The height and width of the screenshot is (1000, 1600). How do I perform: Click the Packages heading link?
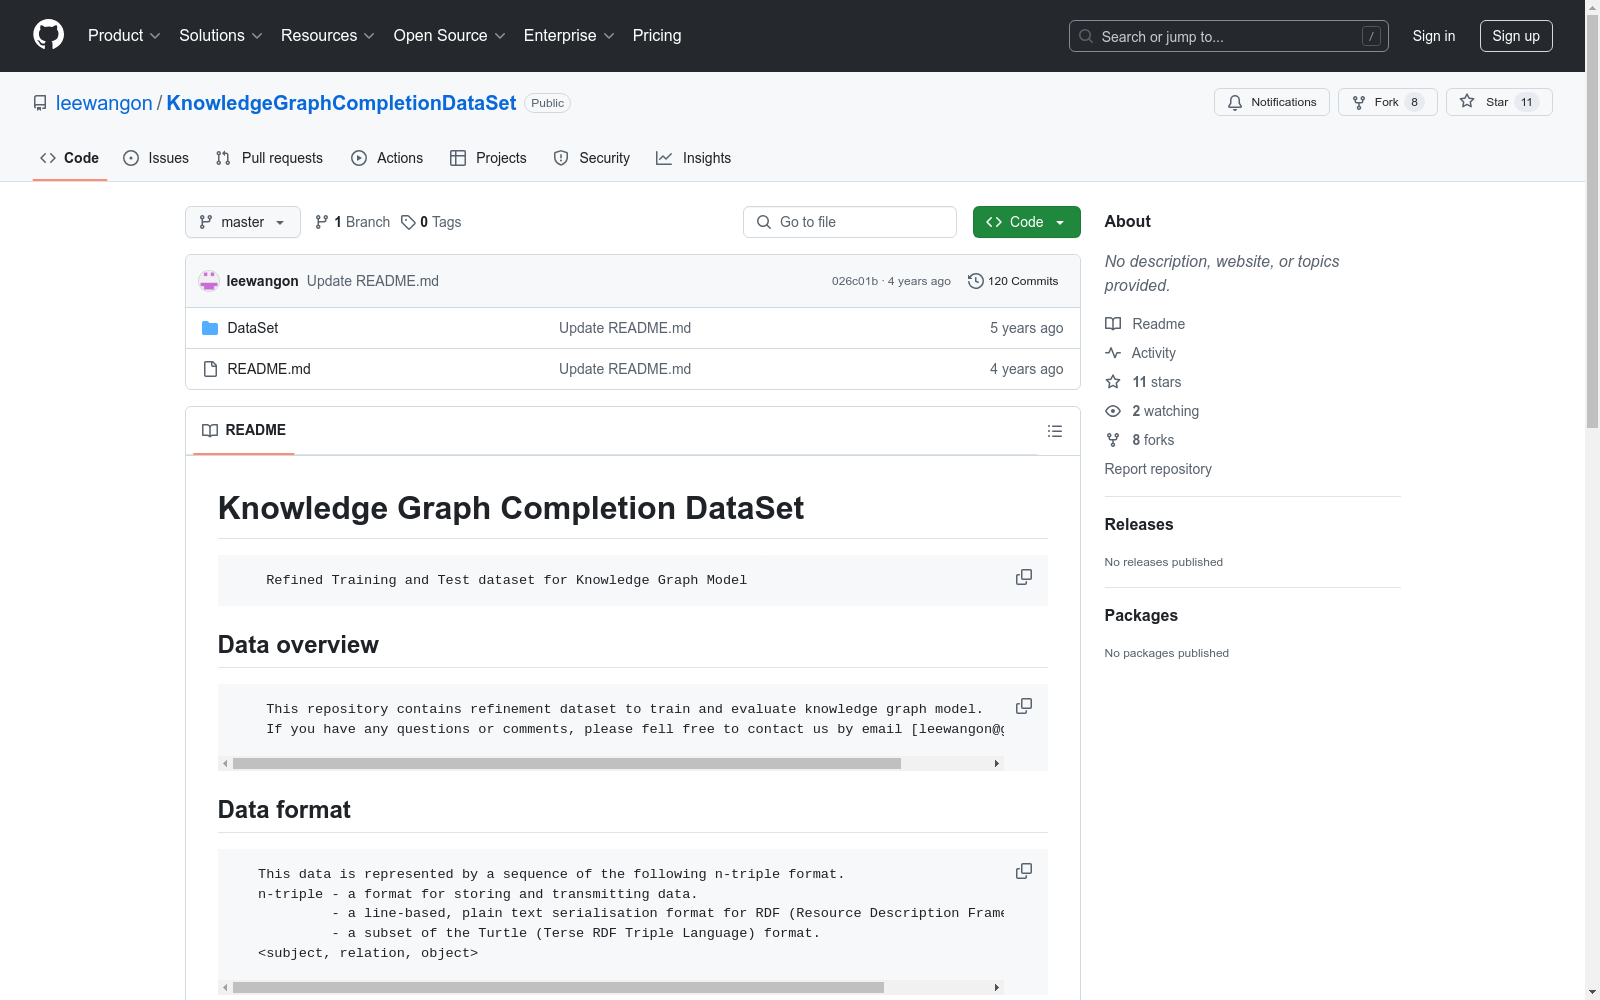pyautogui.click(x=1141, y=615)
